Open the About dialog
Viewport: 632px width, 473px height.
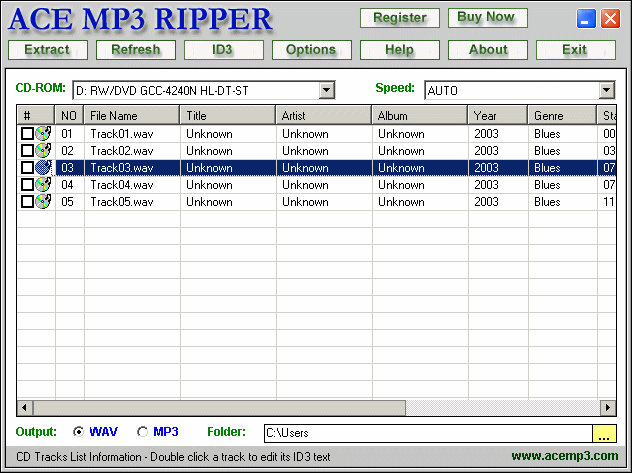[488, 50]
